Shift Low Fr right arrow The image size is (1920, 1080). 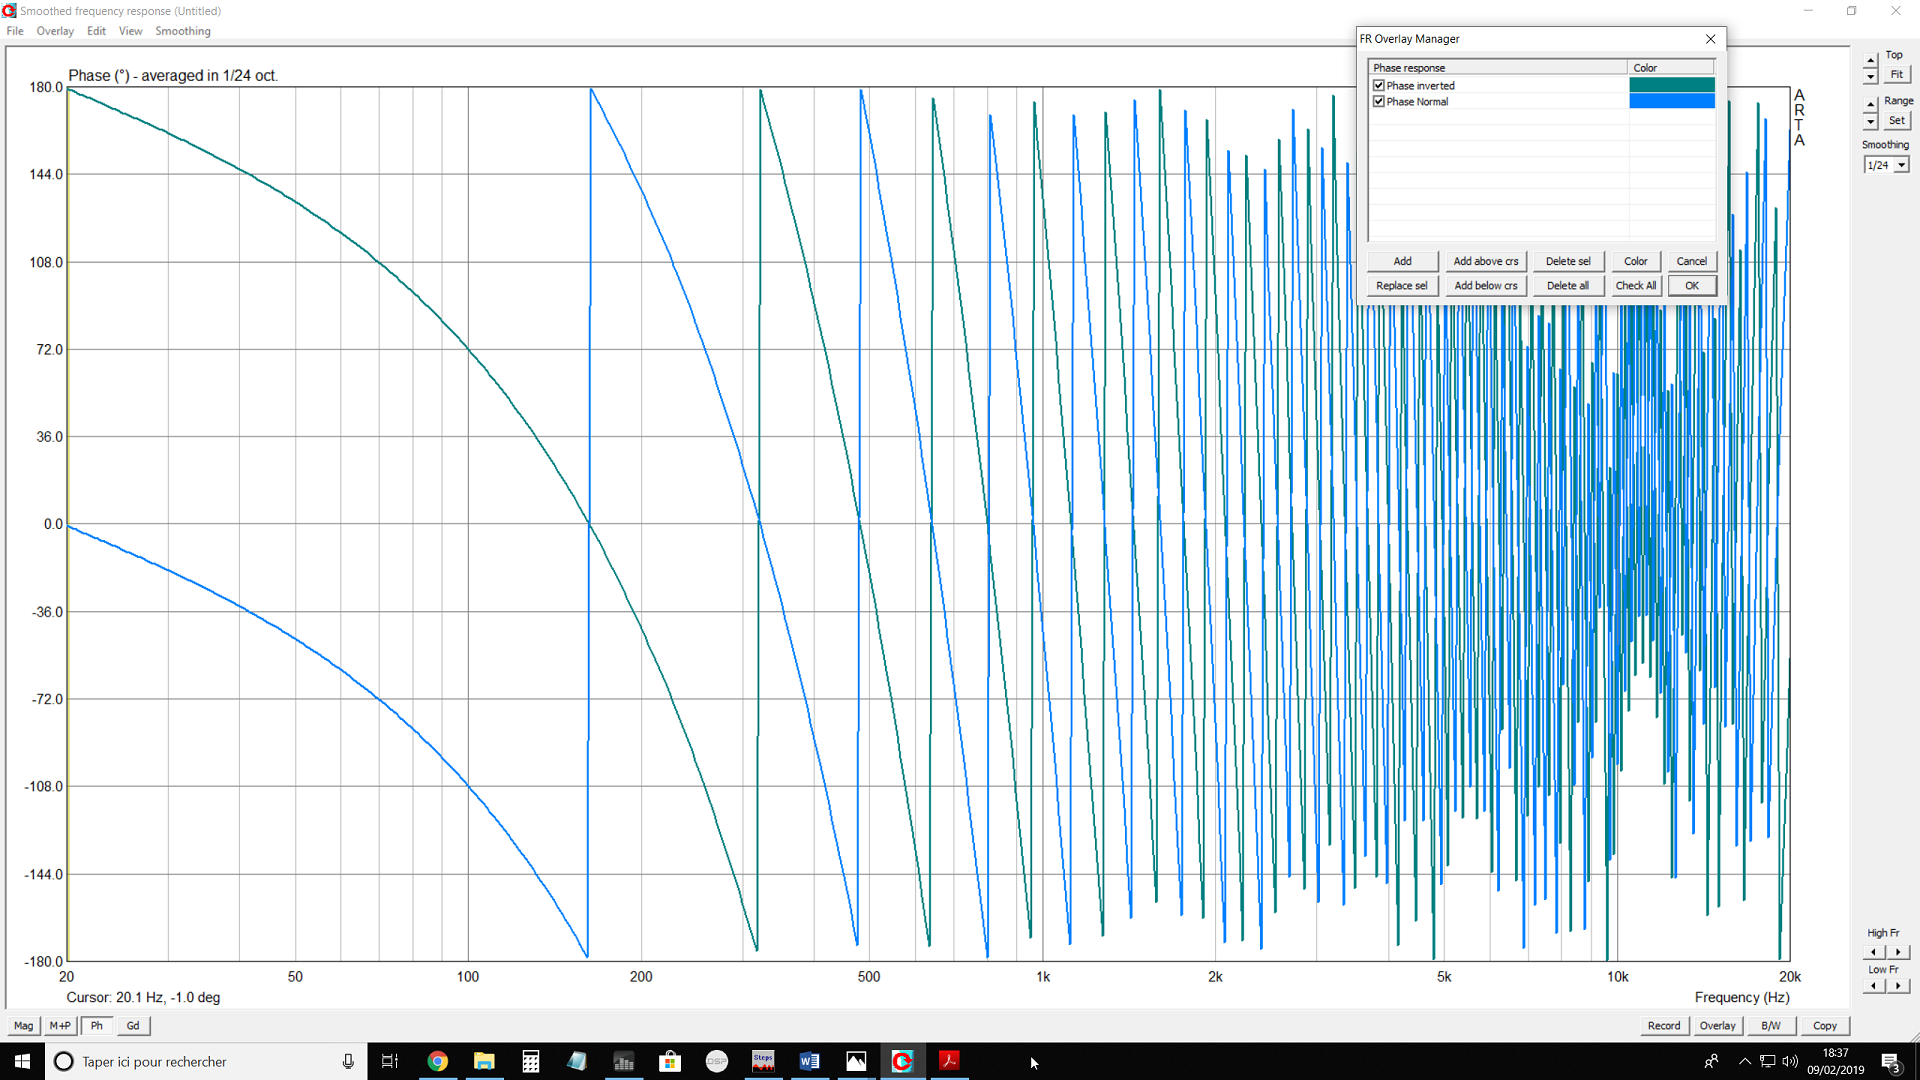point(1898,986)
